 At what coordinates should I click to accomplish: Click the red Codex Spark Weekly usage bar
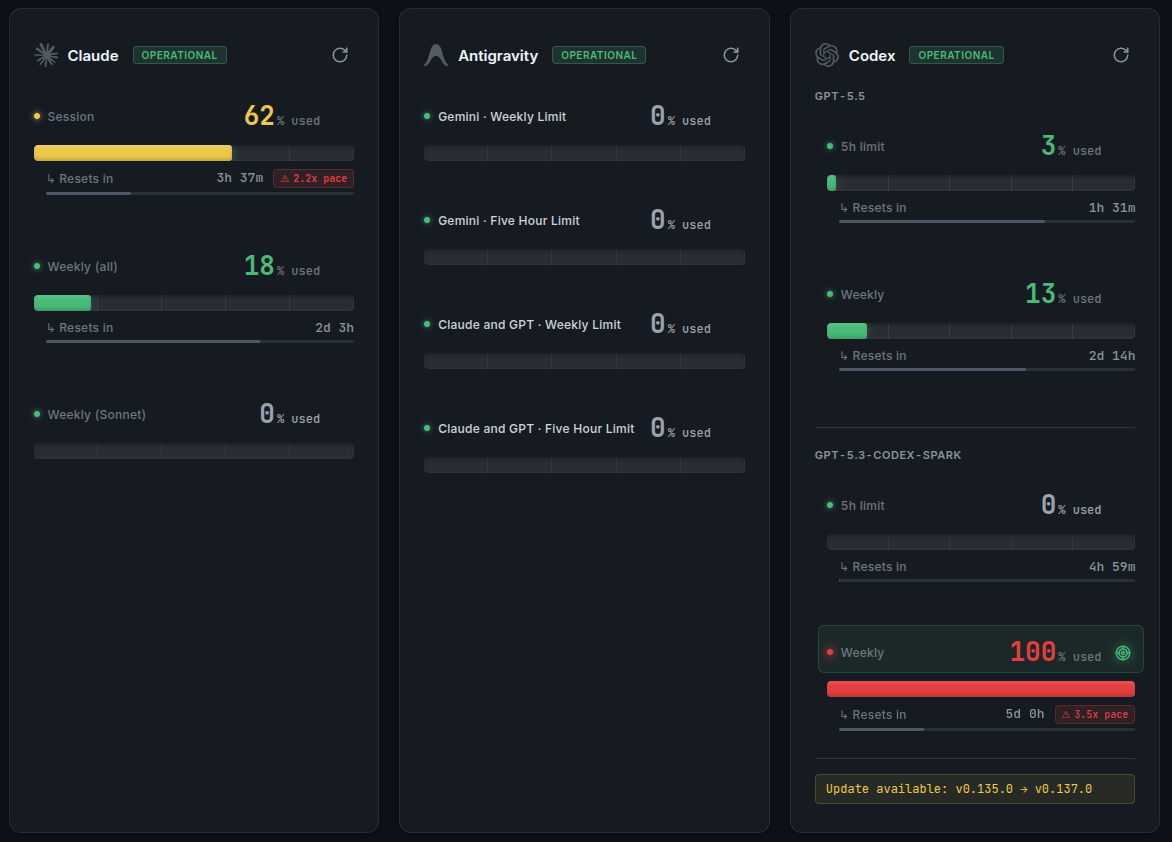[981, 689]
